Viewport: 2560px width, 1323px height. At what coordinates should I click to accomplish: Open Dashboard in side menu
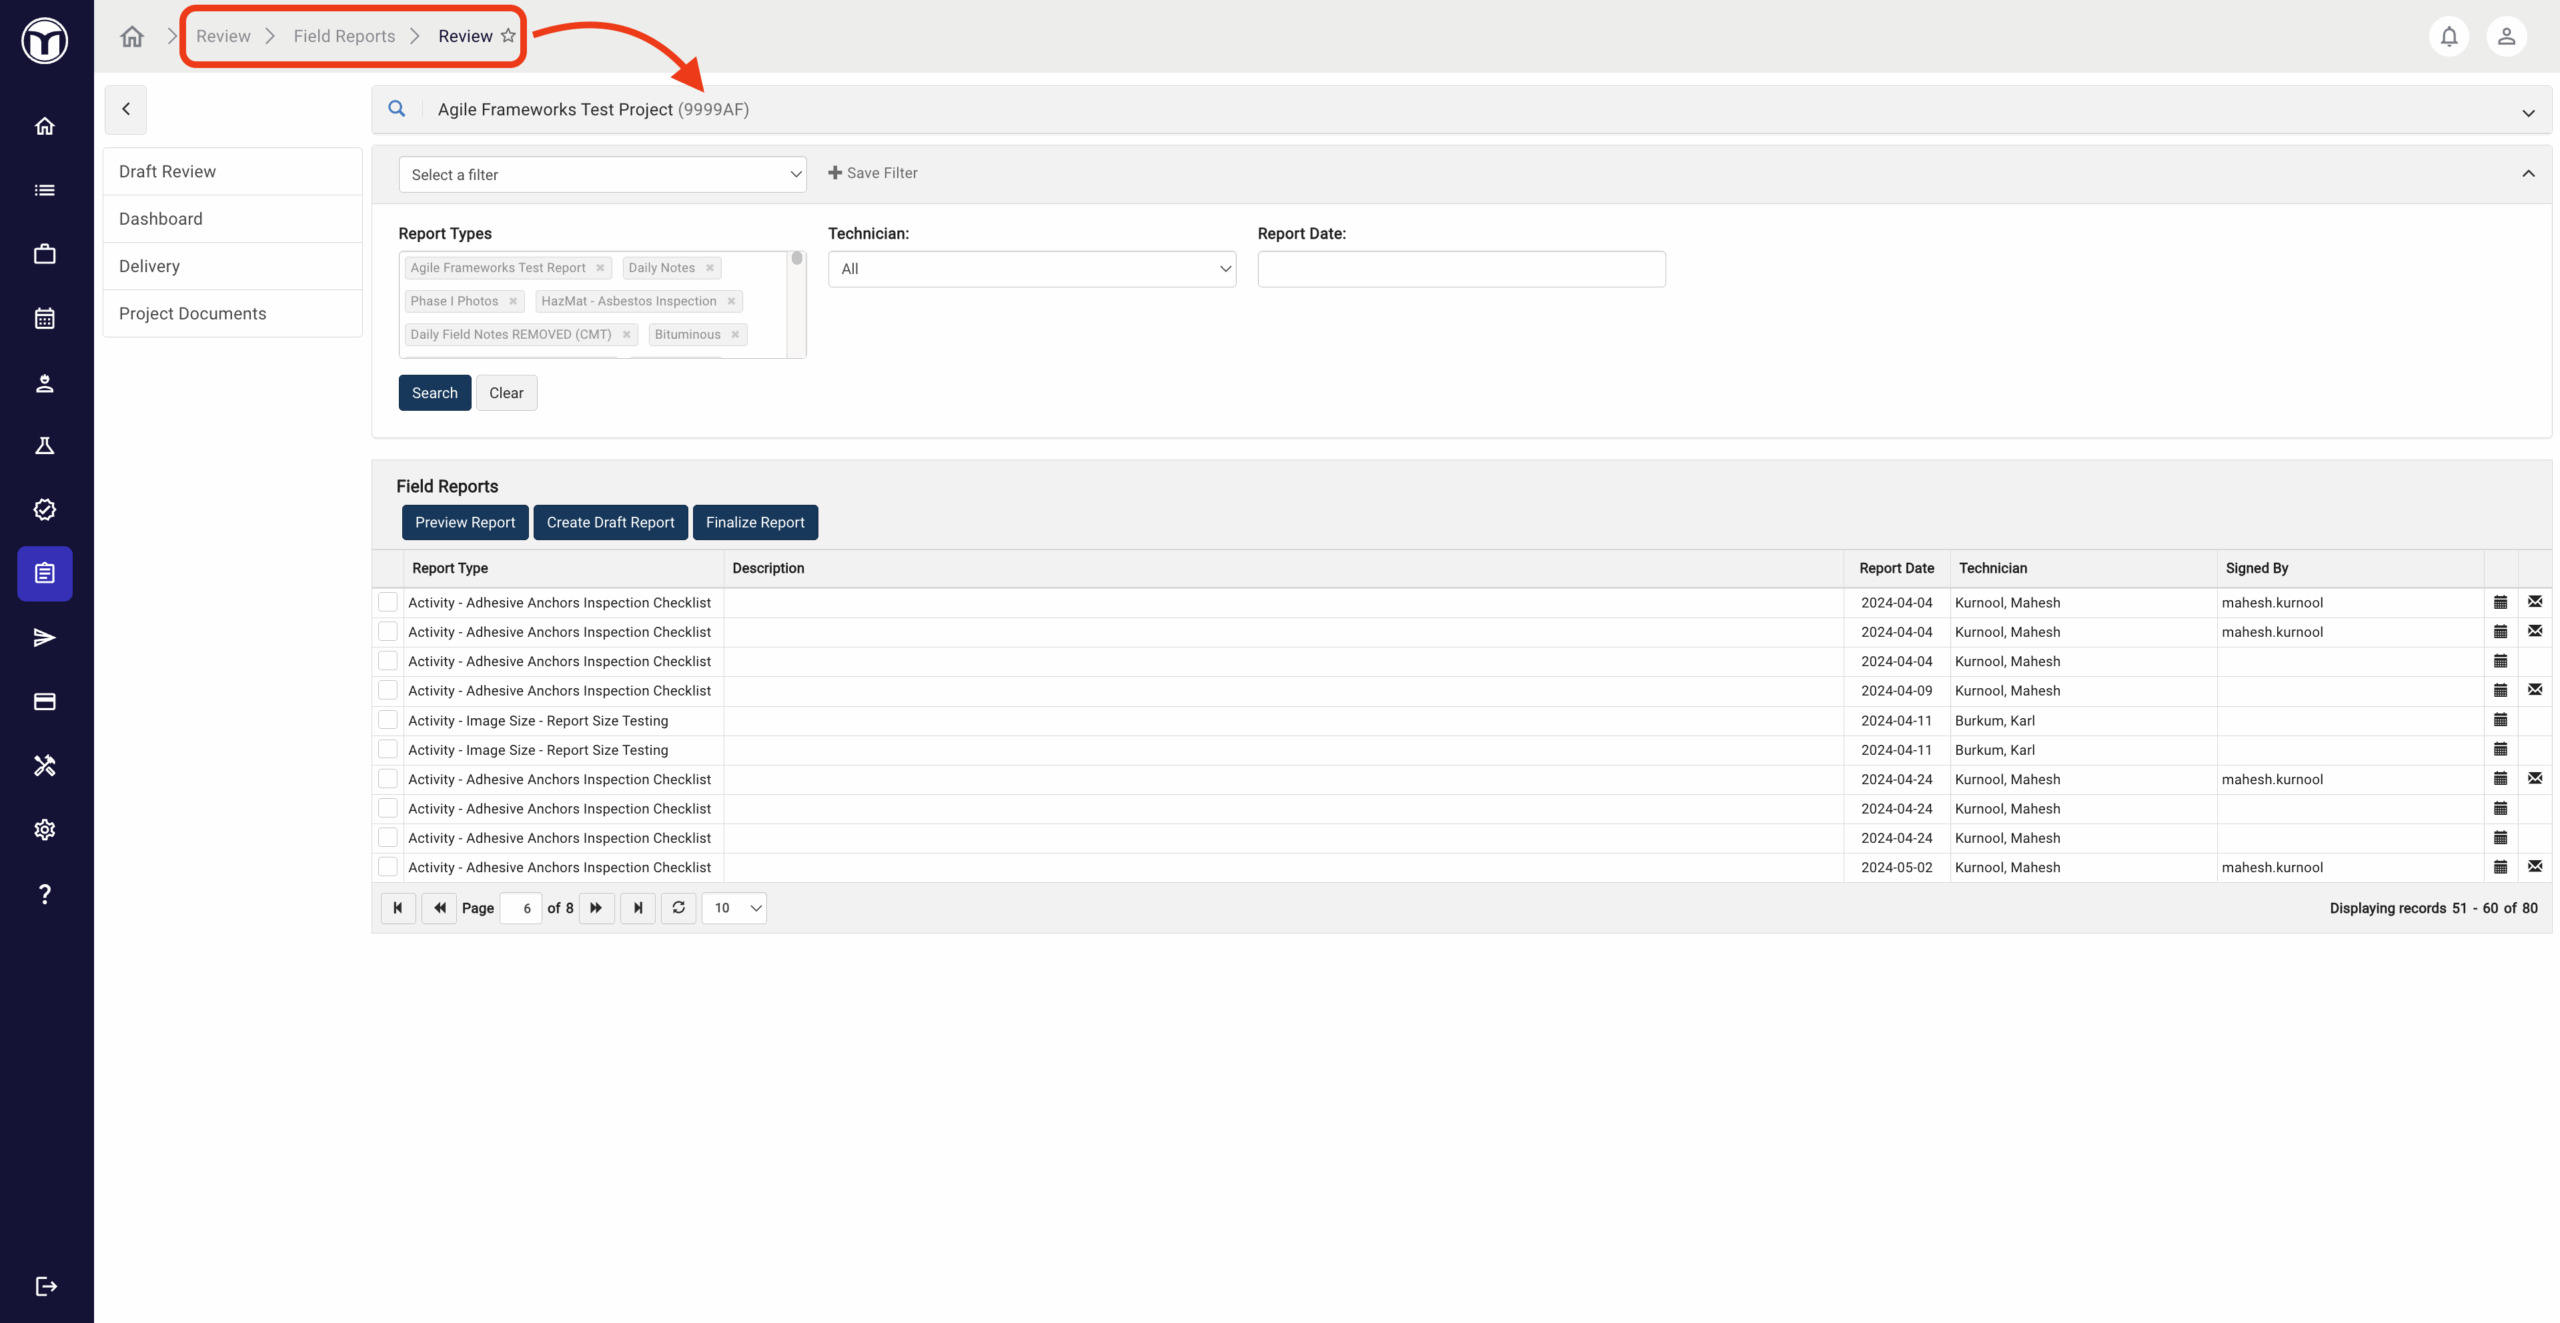coord(233,219)
